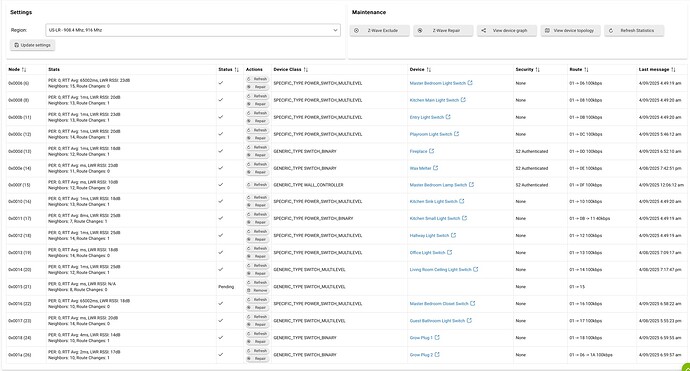Refresh node 0x0018 (24)
The width and height of the screenshot is (690, 371).
coord(257,334)
